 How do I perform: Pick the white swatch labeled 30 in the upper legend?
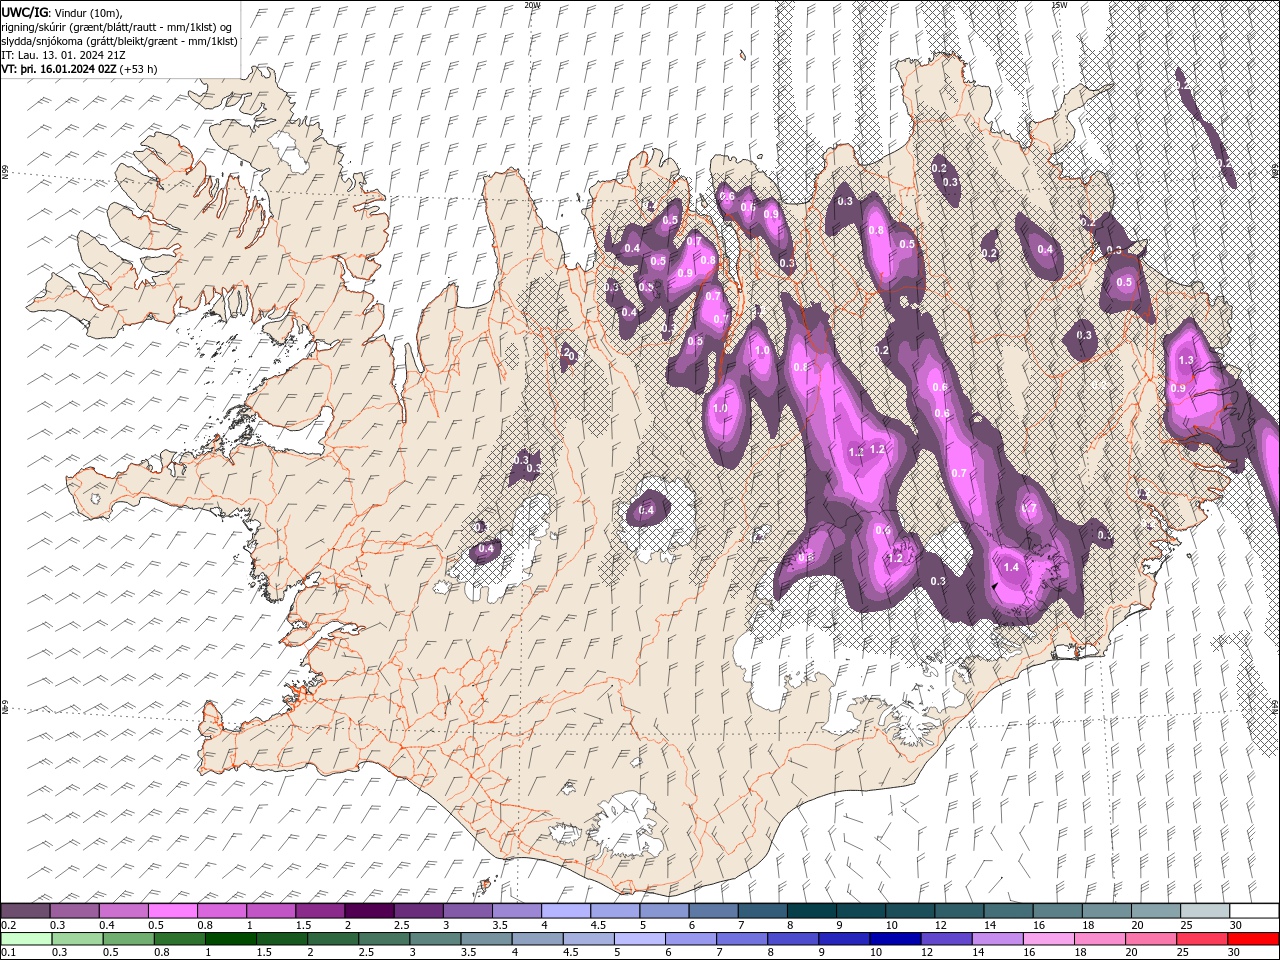[1253, 911]
